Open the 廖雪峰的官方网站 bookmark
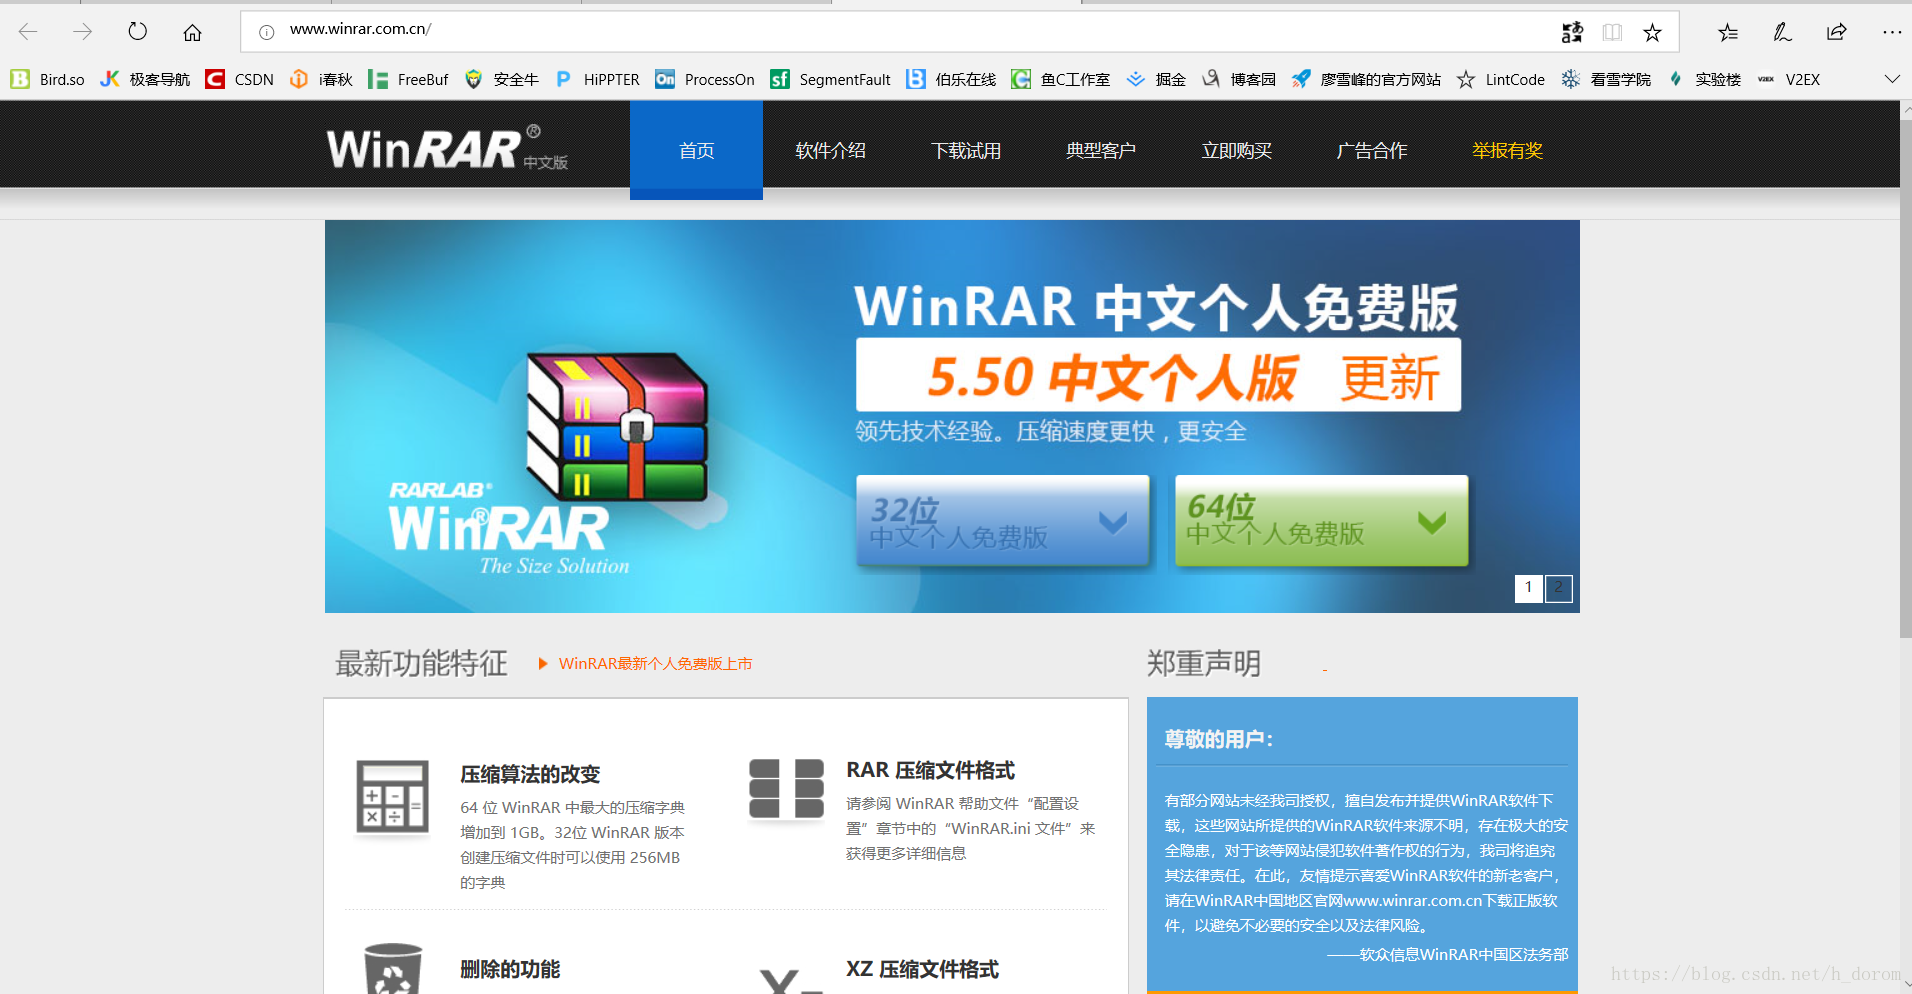 point(1366,79)
